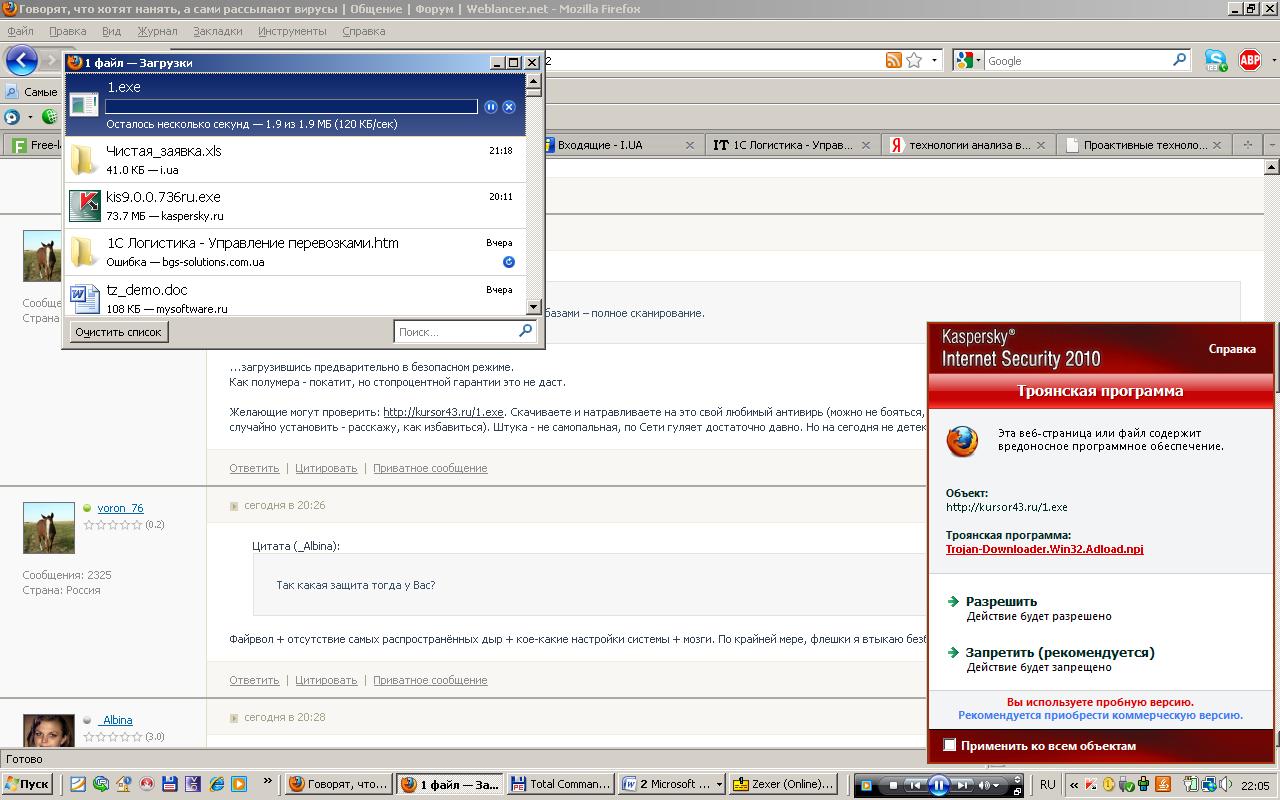Click Пуск start button
Image resolution: width=1280 pixels, height=800 pixels.
(27, 785)
